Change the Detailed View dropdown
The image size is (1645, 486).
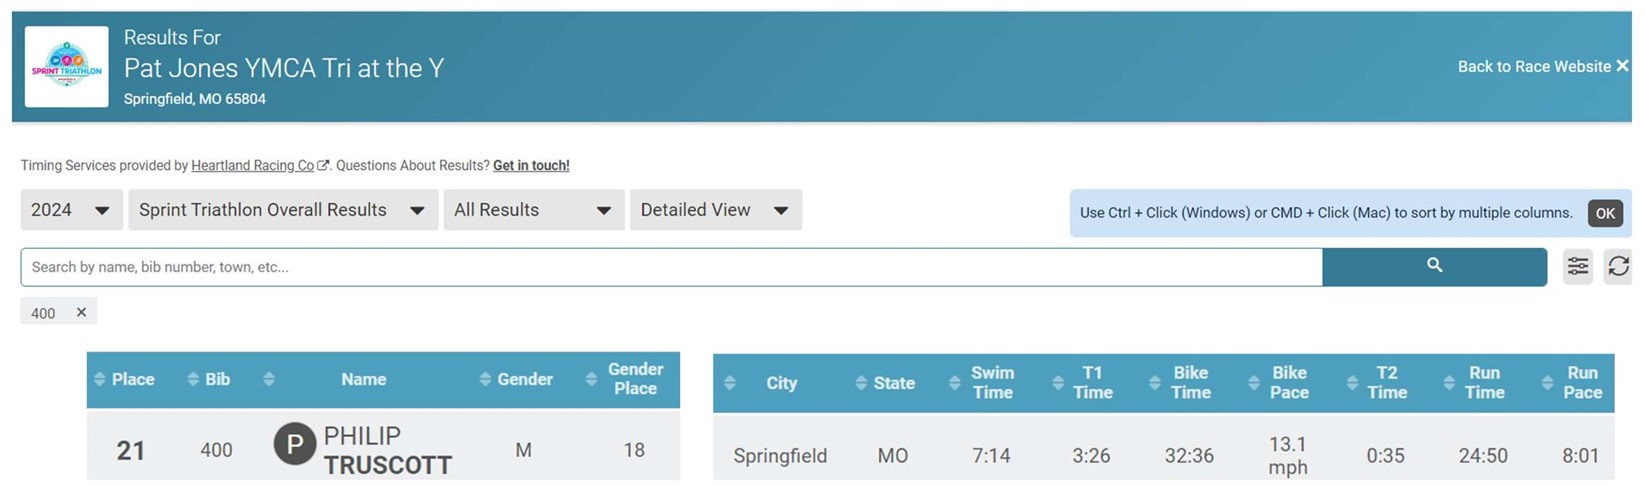[715, 210]
